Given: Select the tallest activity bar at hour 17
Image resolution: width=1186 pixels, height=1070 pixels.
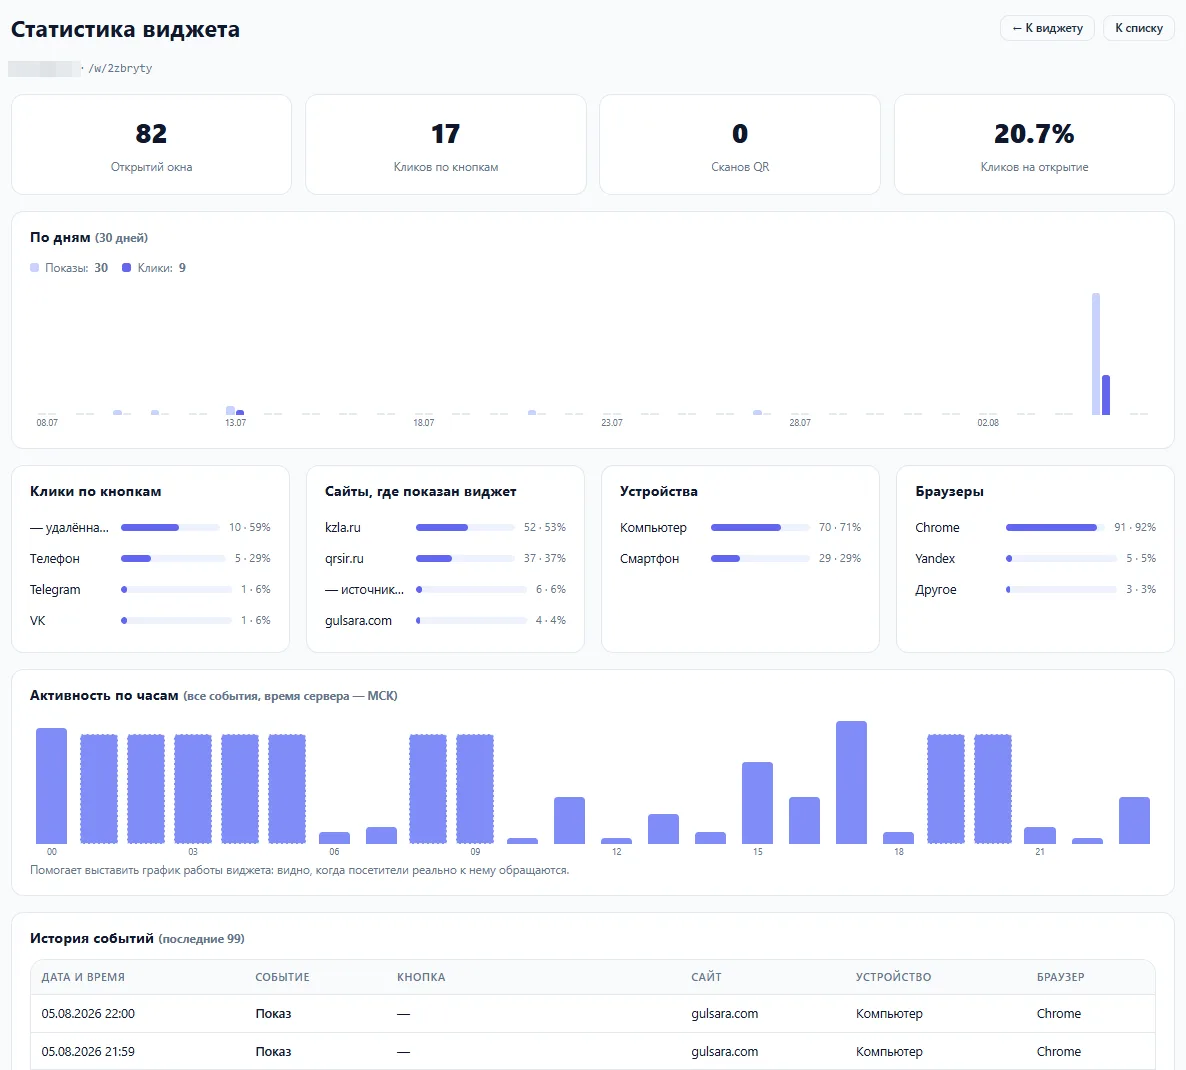Looking at the screenshot, I should 851,783.
